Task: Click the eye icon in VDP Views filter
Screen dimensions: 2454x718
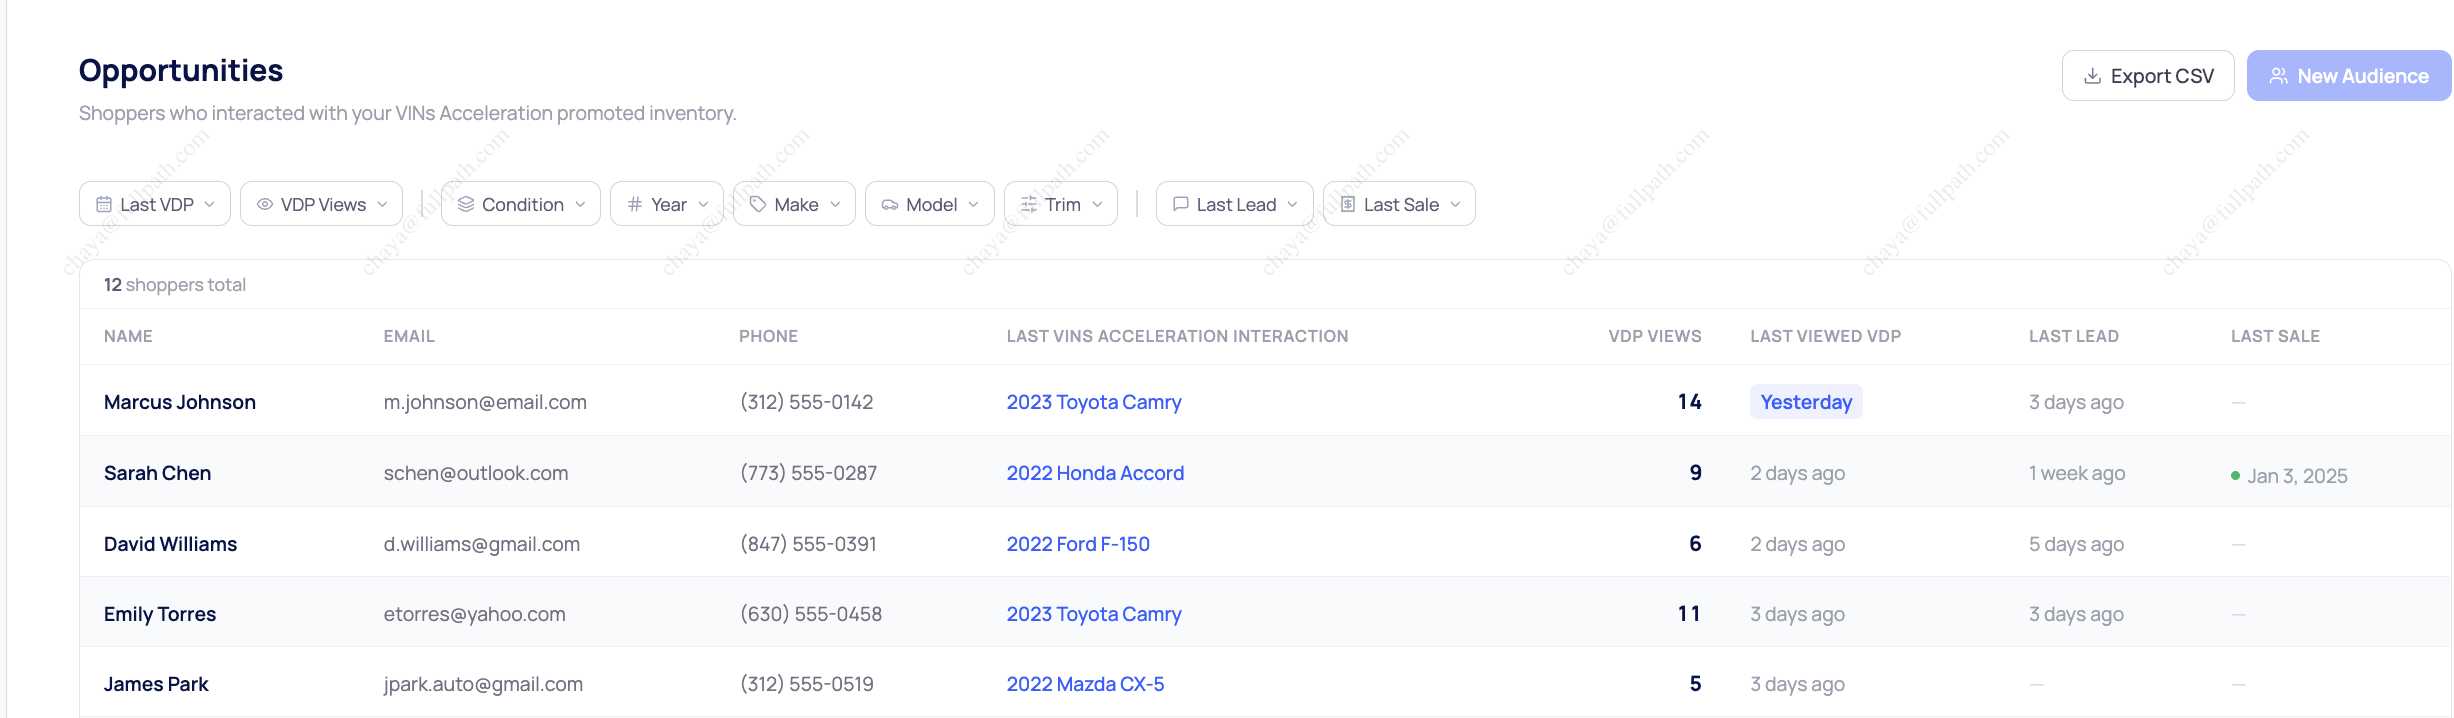Action: pyautogui.click(x=265, y=204)
